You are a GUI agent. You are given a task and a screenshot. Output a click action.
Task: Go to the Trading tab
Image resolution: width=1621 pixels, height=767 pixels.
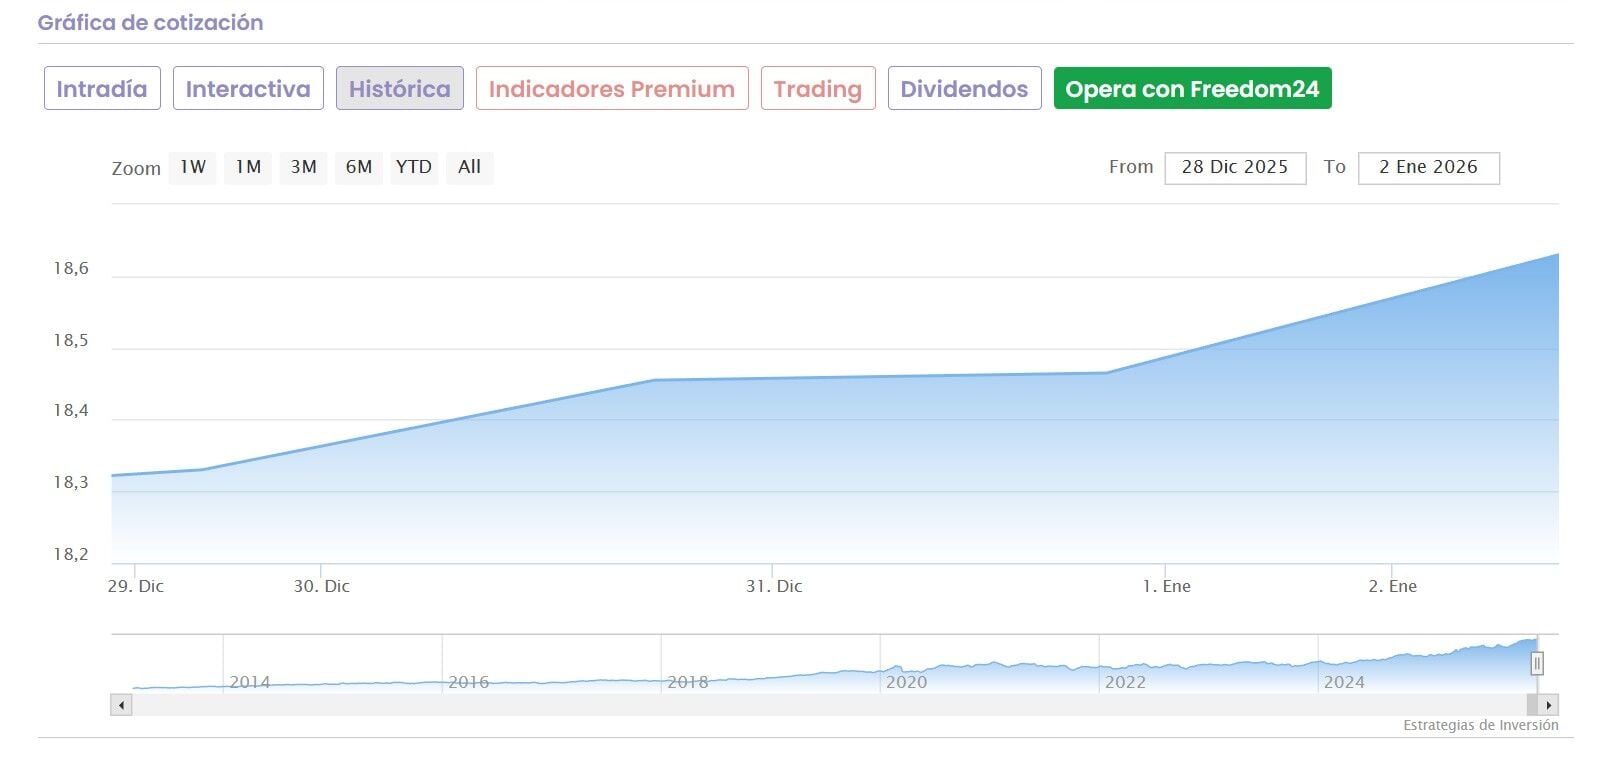(x=818, y=88)
